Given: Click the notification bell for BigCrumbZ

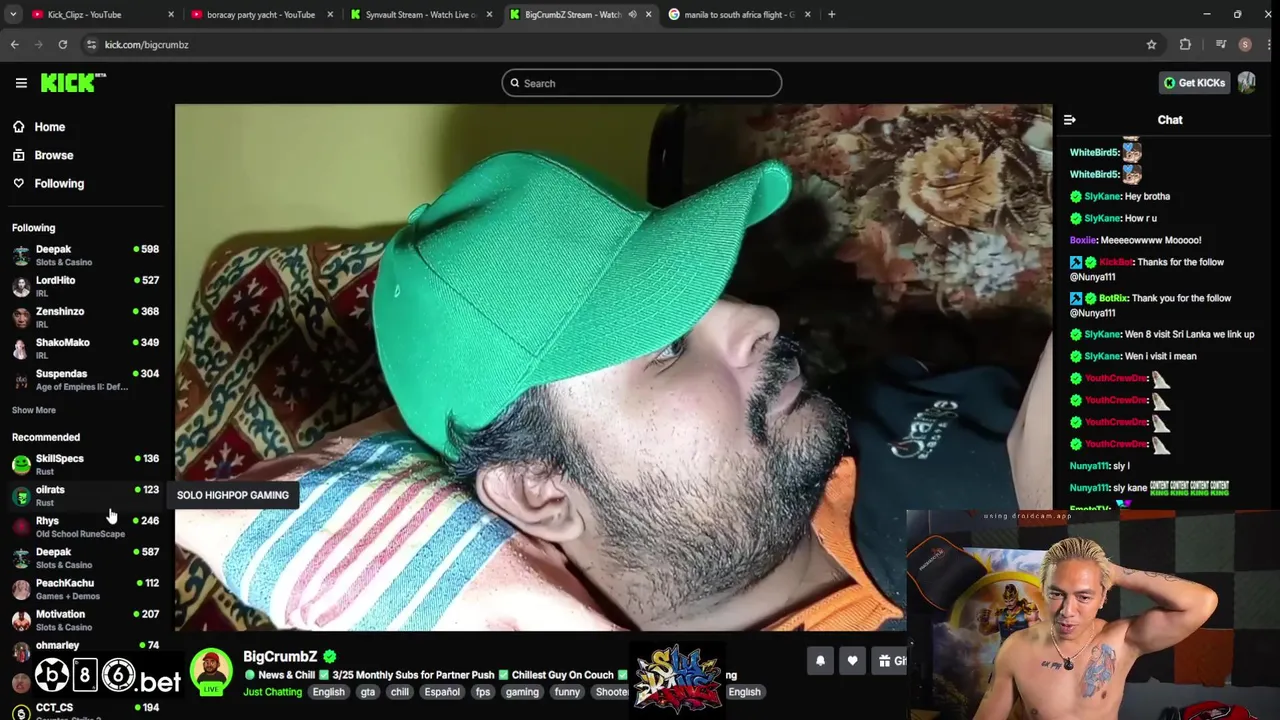Looking at the screenshot, I should (x=820, y=661).
